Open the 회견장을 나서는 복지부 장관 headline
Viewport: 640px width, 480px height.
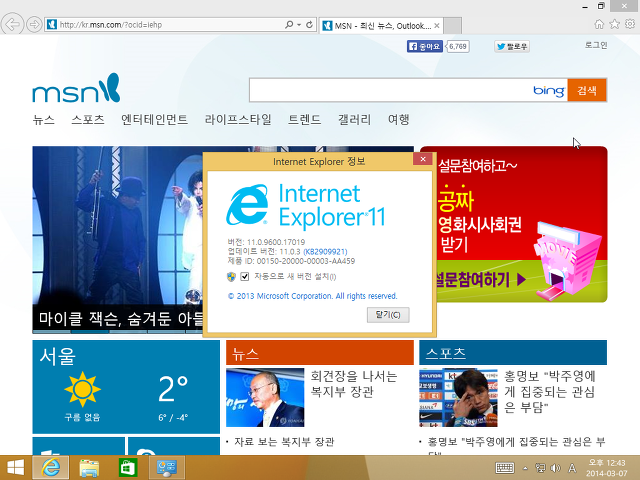coord(353,384)
